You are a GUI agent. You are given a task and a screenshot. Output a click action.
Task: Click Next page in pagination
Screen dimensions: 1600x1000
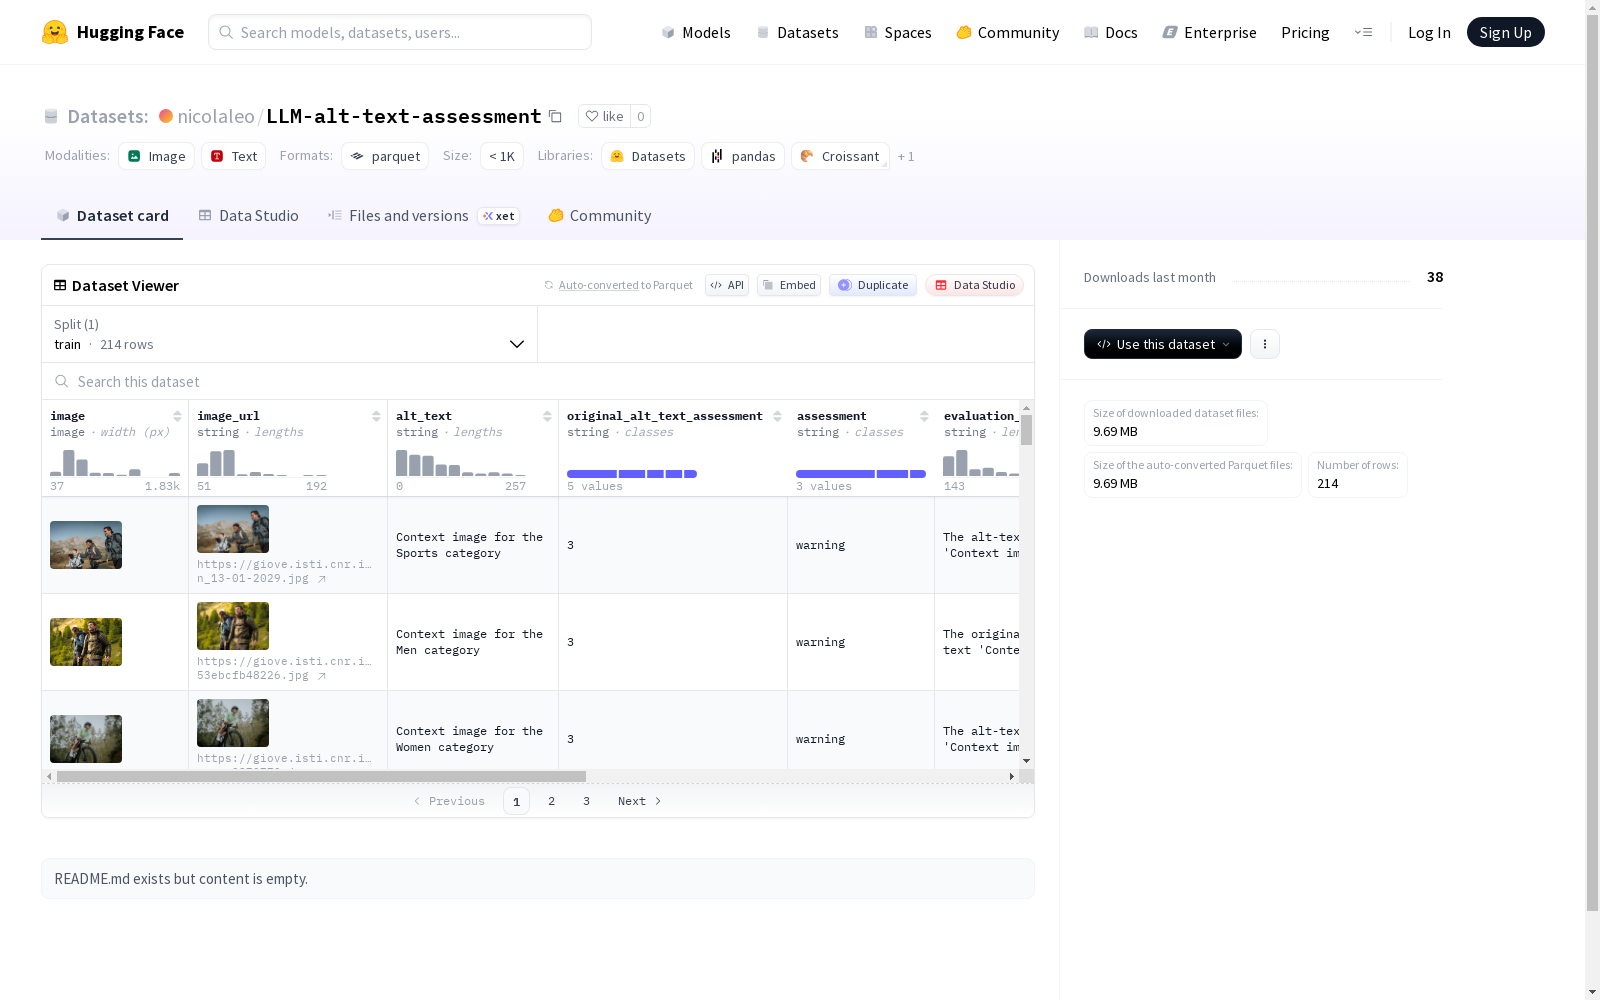coord(640,801)
